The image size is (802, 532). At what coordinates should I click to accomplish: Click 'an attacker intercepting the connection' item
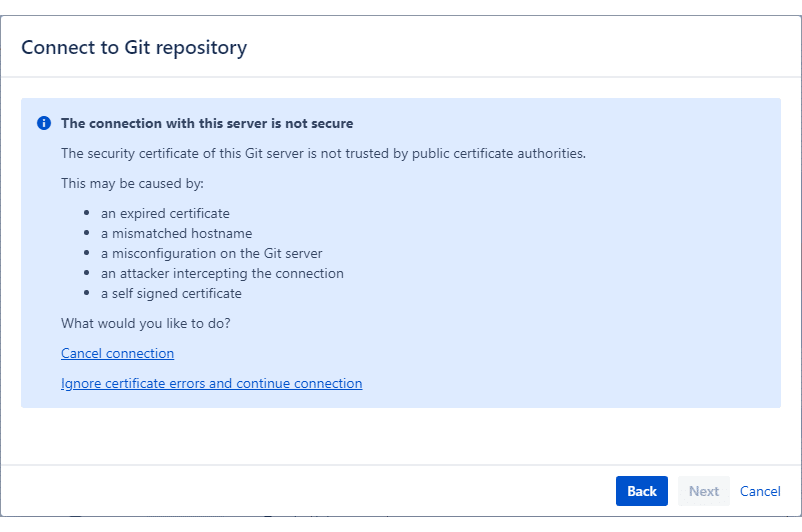[x=222, y=274]
